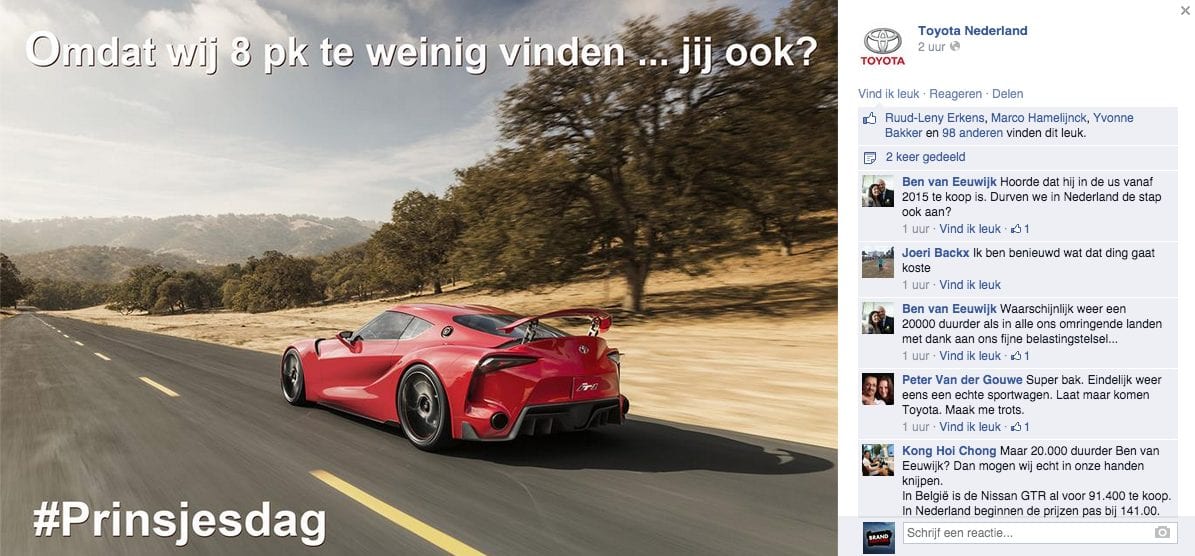Click the Toyota logo profile picture
Image resolution: width=1195 pixels, height=556 pixels.
pos(883,47)
